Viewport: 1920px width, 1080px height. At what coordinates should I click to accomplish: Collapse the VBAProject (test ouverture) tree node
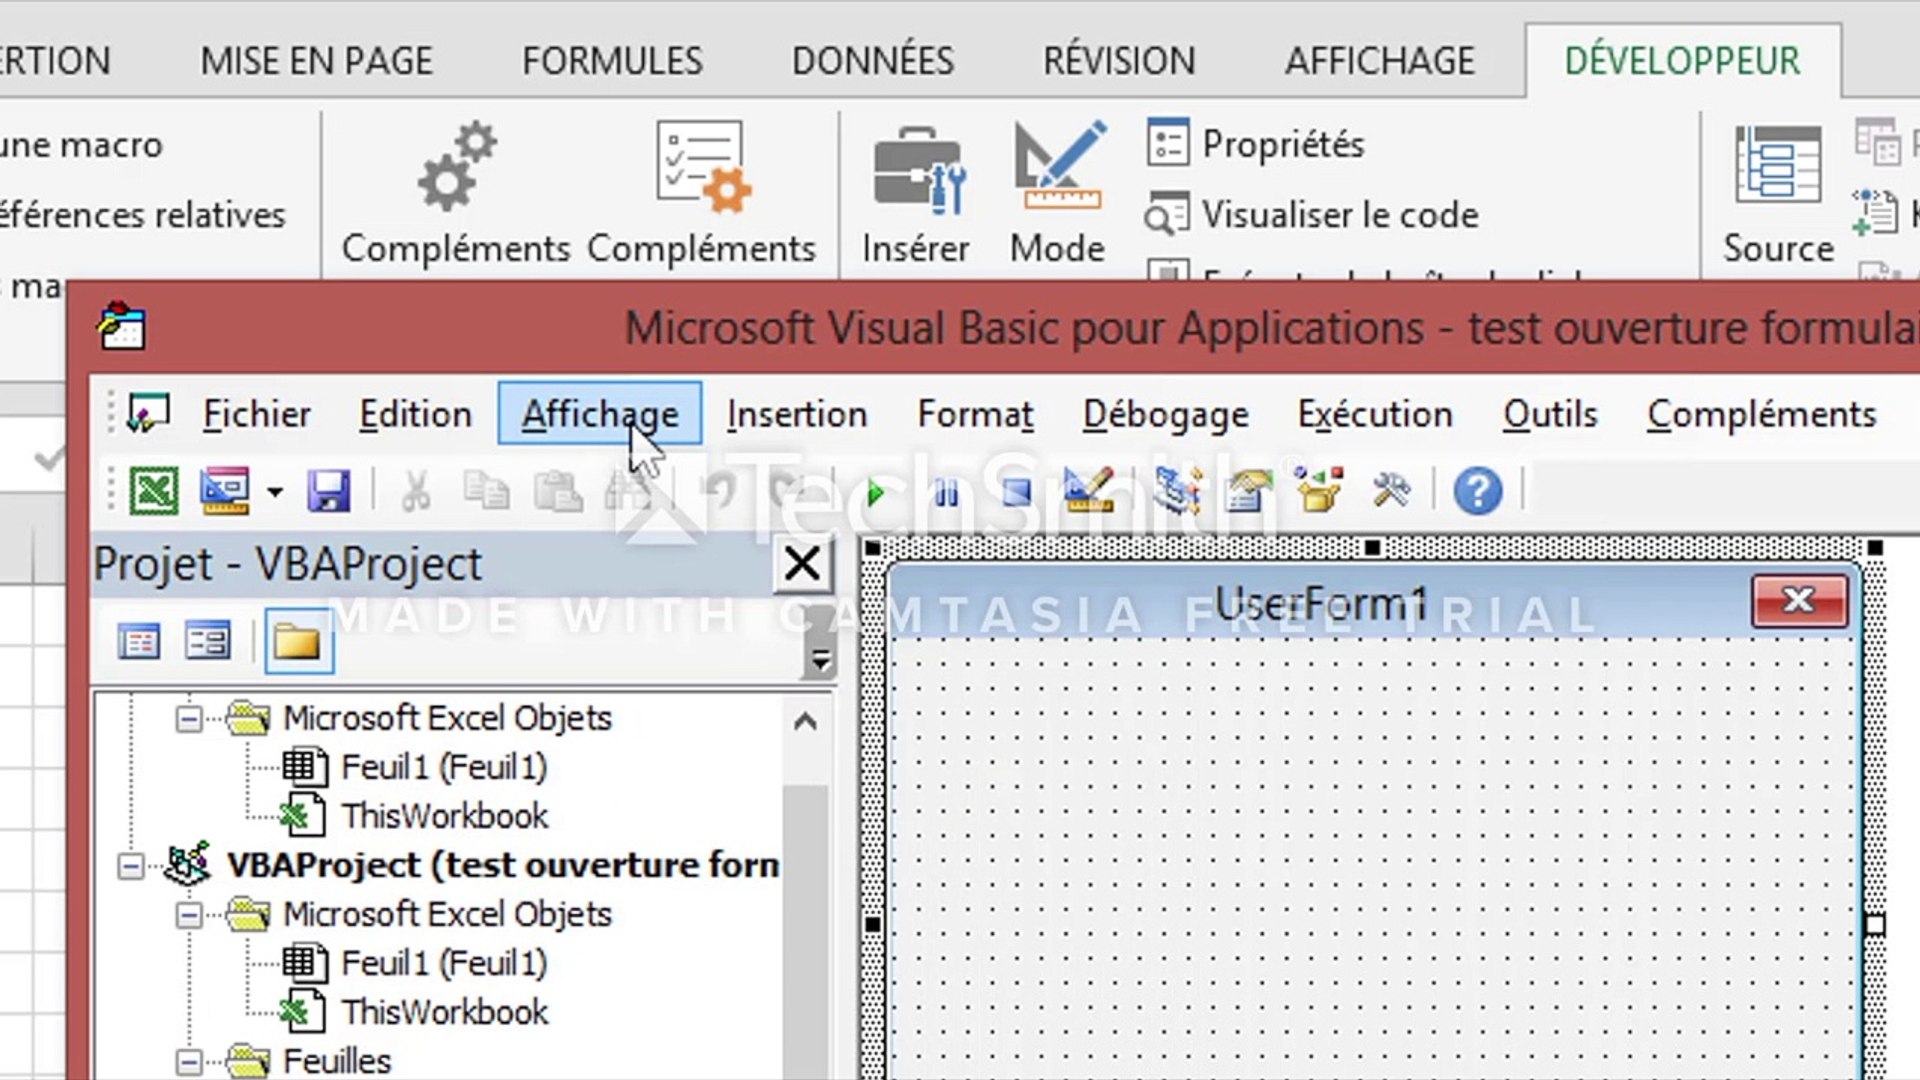click(x=130, y=866)
